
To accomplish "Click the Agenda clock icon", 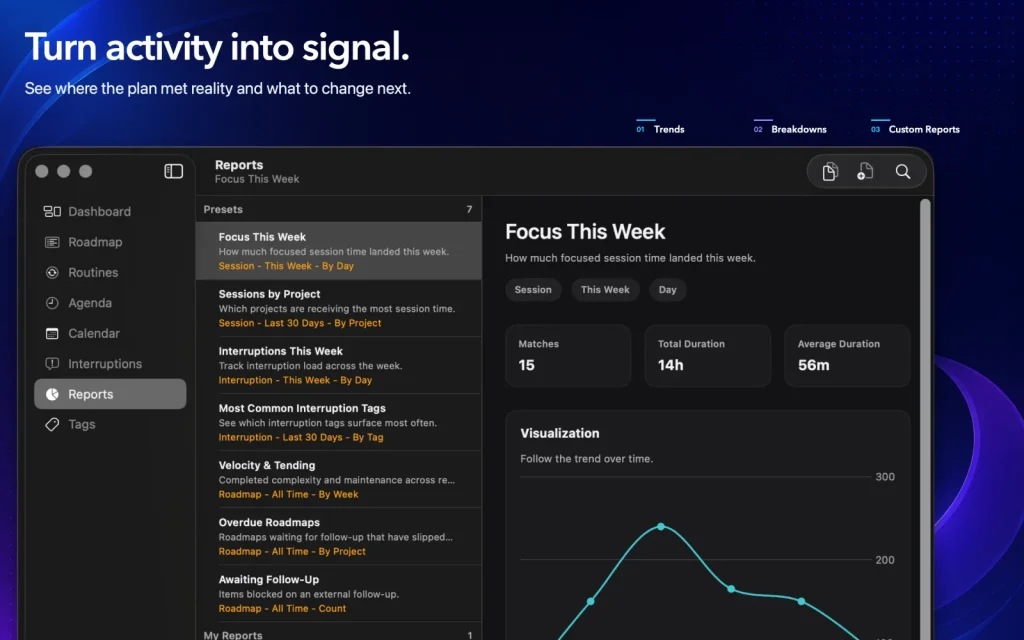I will point(52,303).
